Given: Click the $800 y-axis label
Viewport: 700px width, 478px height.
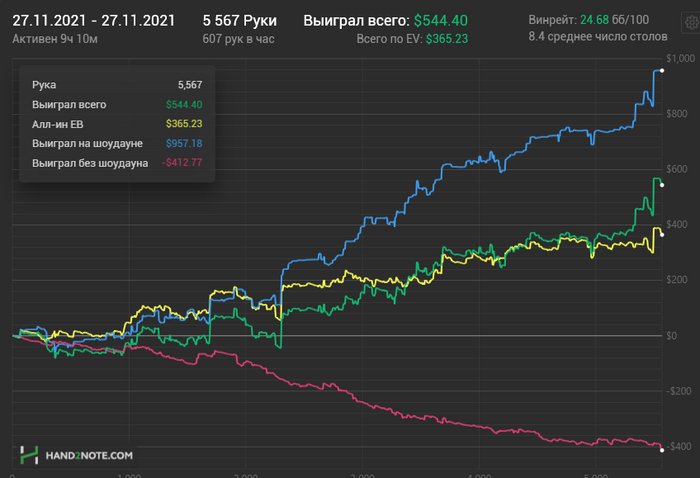Looking at the screenshot, I should 677,114.
